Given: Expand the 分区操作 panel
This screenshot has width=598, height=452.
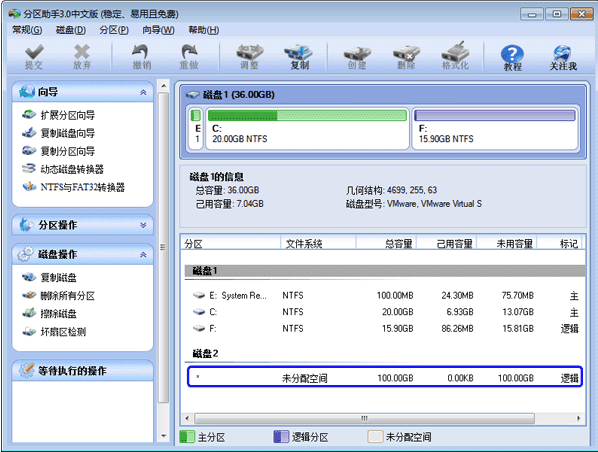Looking at the screenshot, I should point(143,225).
